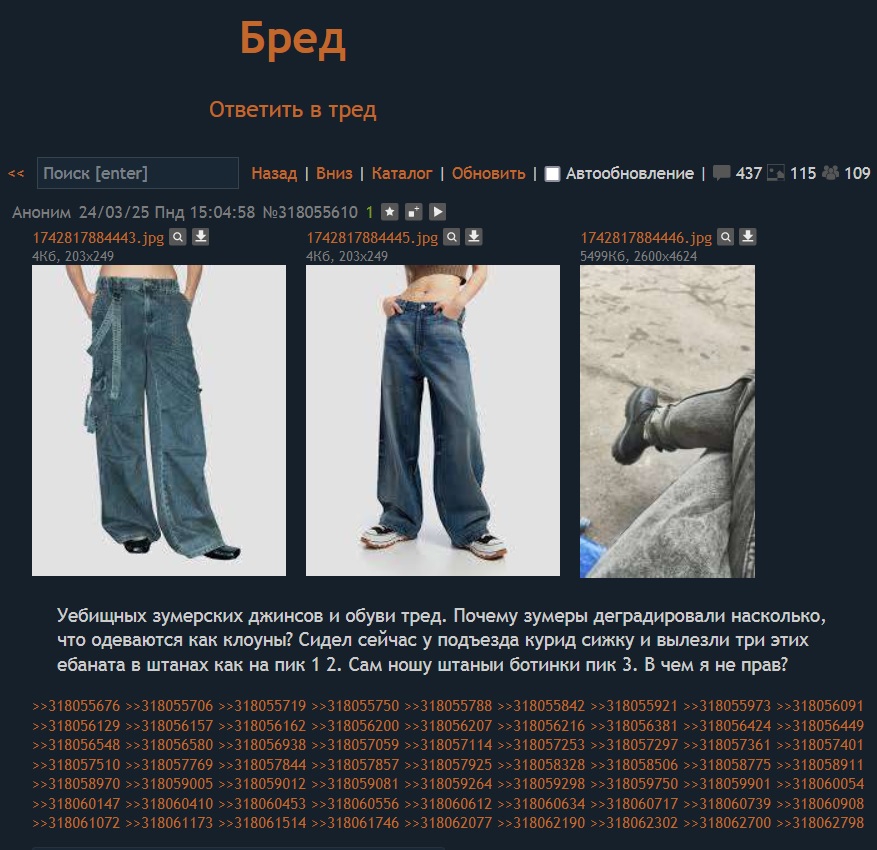Follow reply link >>318060612
Viewport: 877px width, 850px height.
tap(448, 804)
